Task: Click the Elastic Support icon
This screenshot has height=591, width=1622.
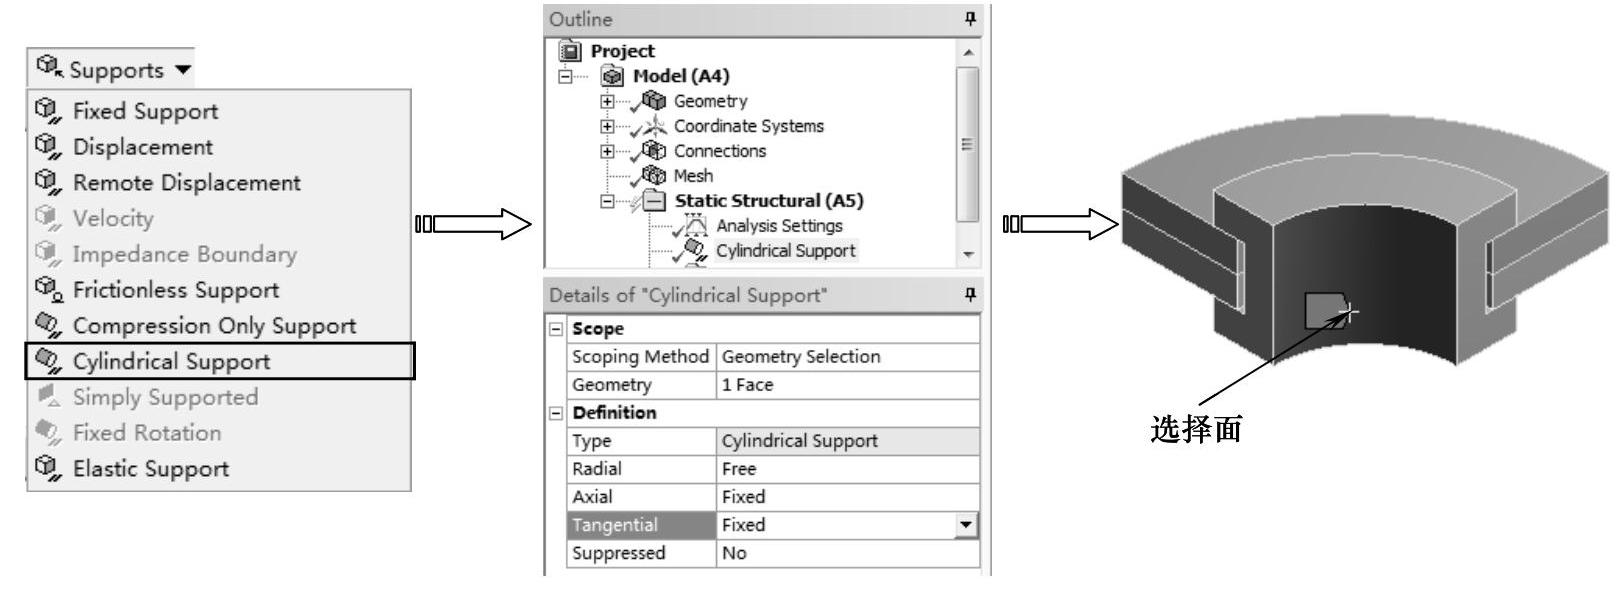Action: click(x=47, y=467)
